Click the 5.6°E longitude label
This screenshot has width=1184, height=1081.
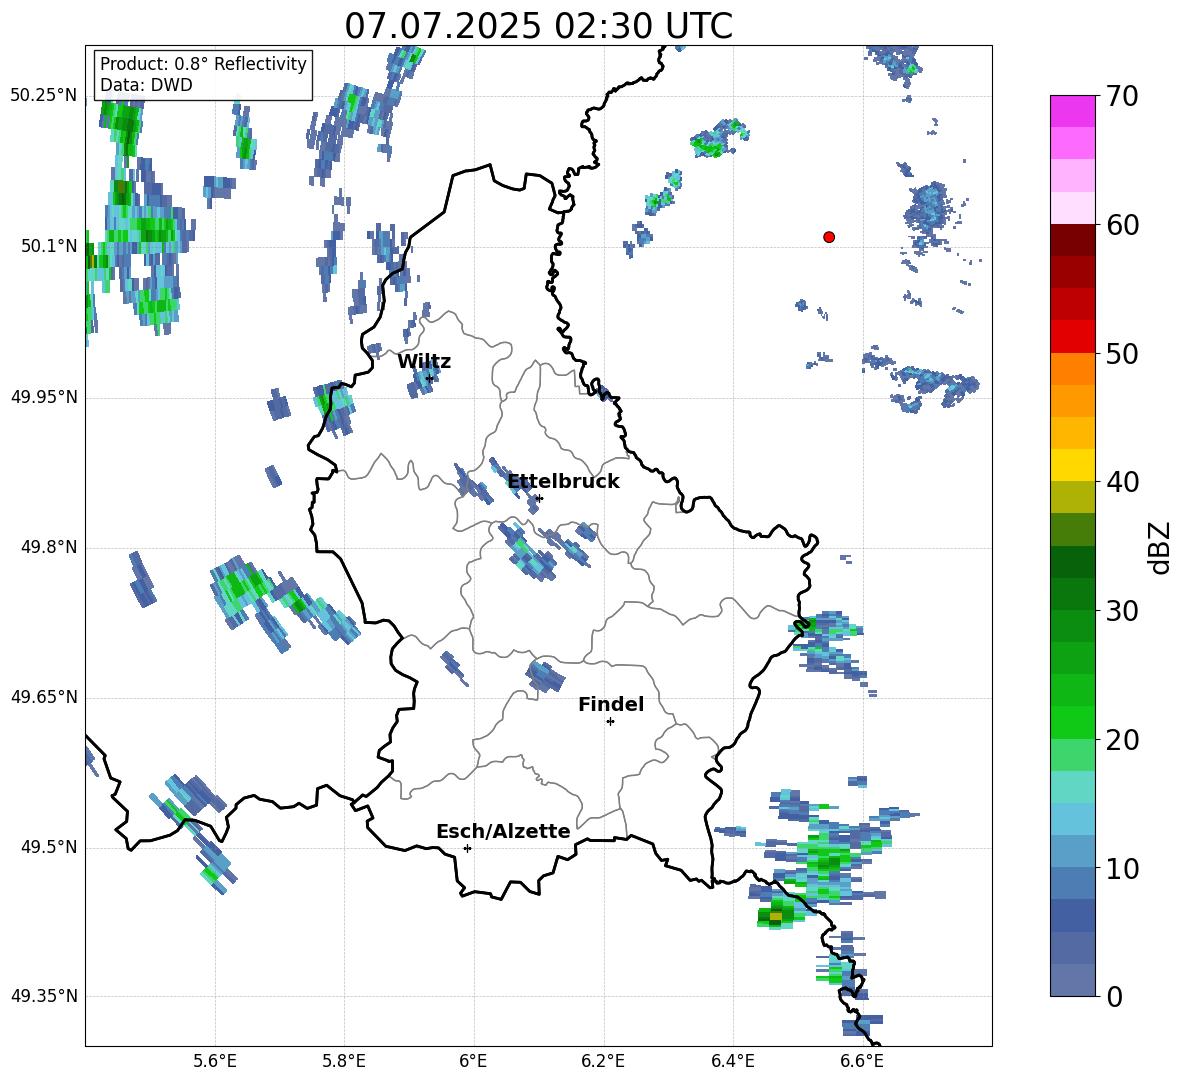[x=215, y=1062]
